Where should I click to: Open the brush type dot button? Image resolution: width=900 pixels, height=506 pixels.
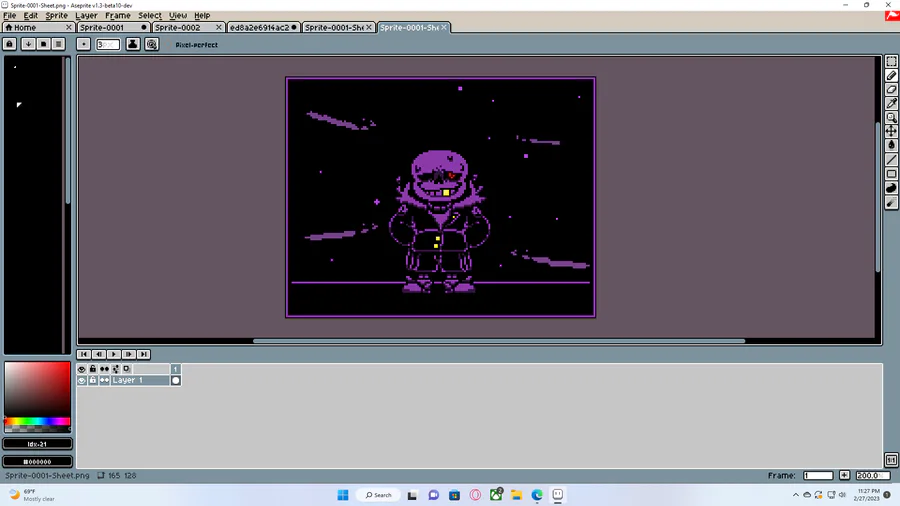coord(83,44)
